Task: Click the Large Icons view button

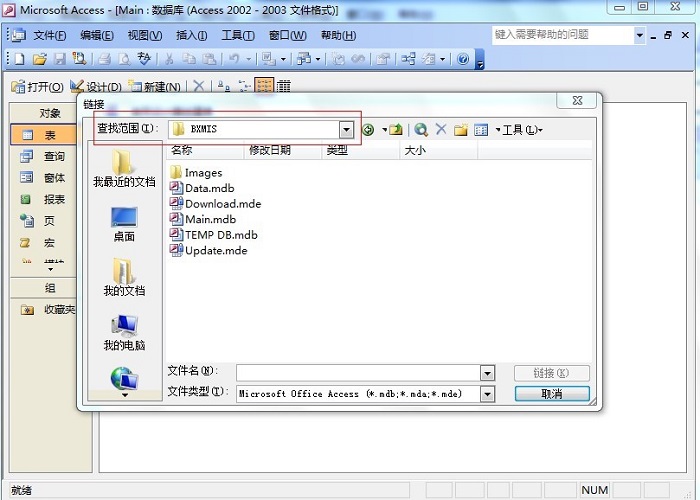Action: pyautogui.click(x=224, y=86)
